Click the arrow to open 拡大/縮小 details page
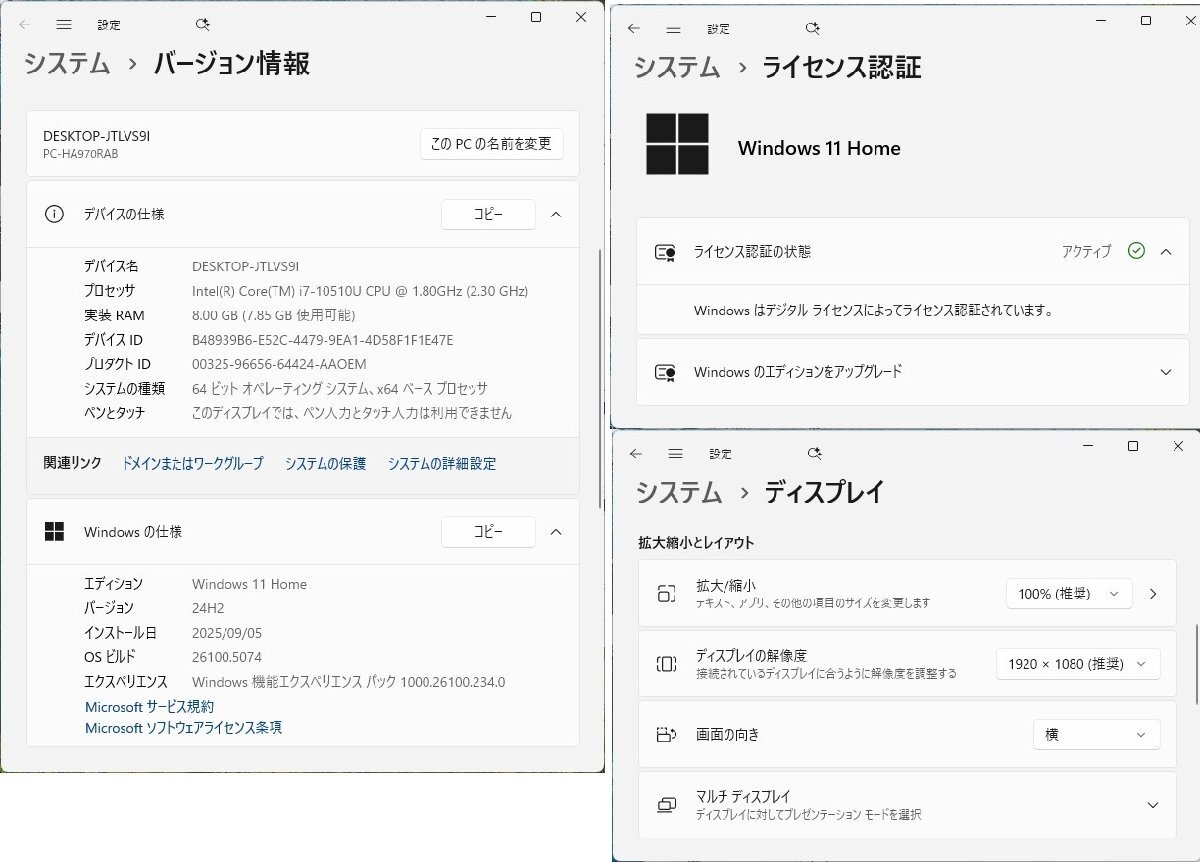 coord(1153,593)
